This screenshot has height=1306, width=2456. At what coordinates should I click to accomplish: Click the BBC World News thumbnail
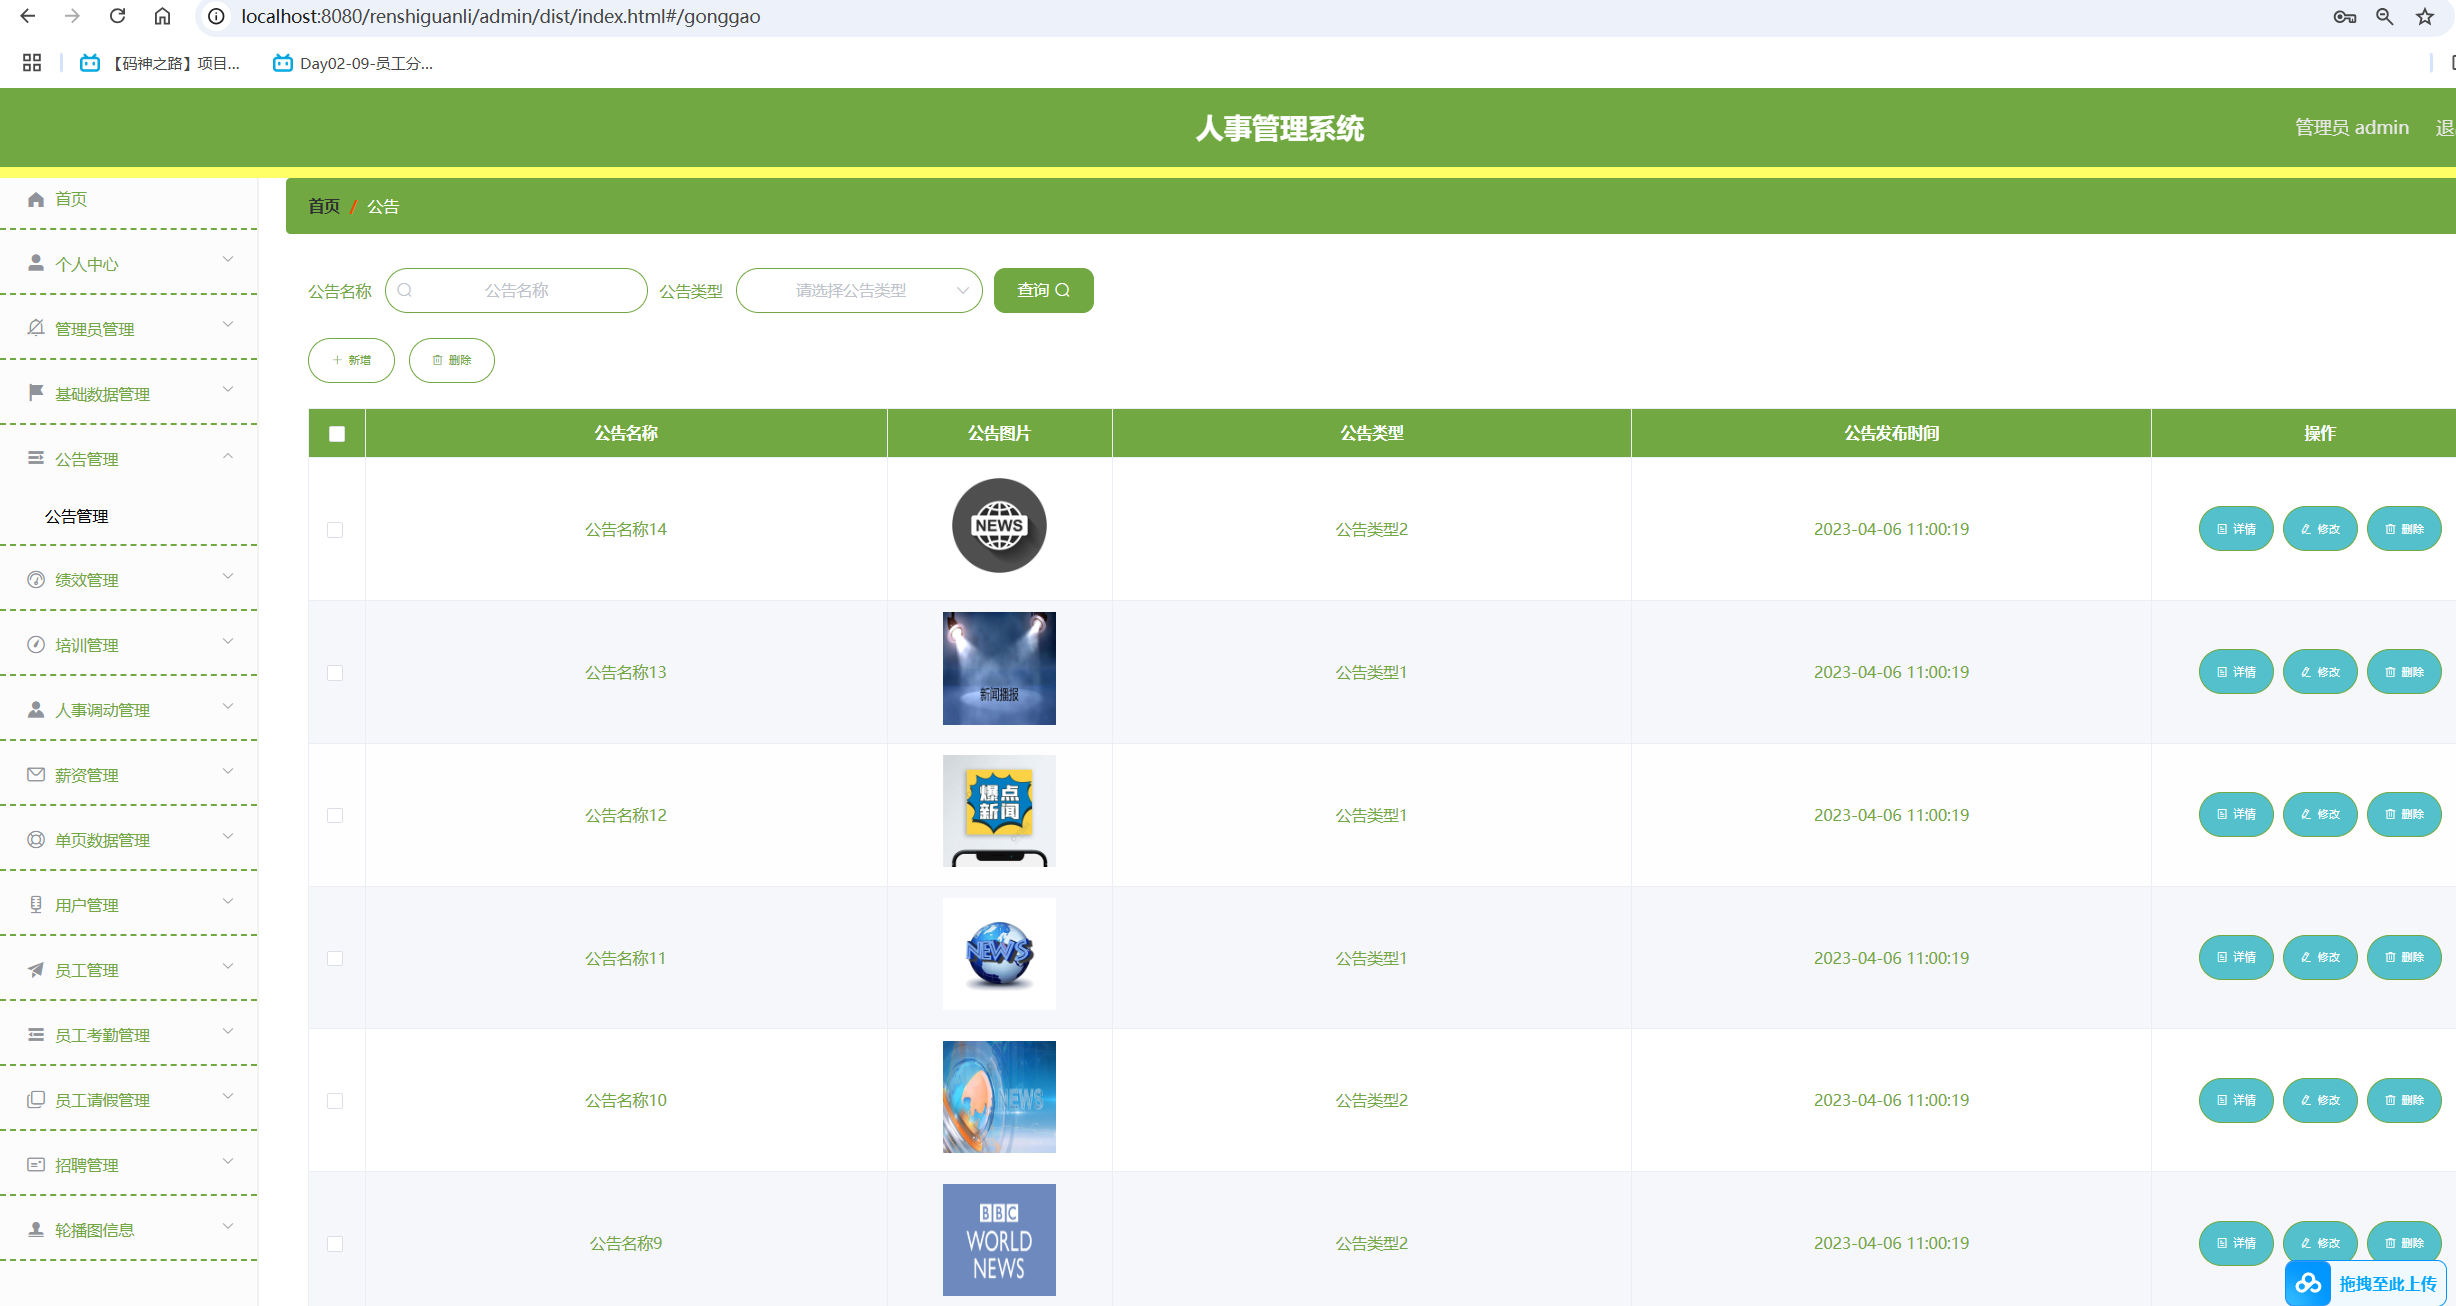(x=999, y=1240)
